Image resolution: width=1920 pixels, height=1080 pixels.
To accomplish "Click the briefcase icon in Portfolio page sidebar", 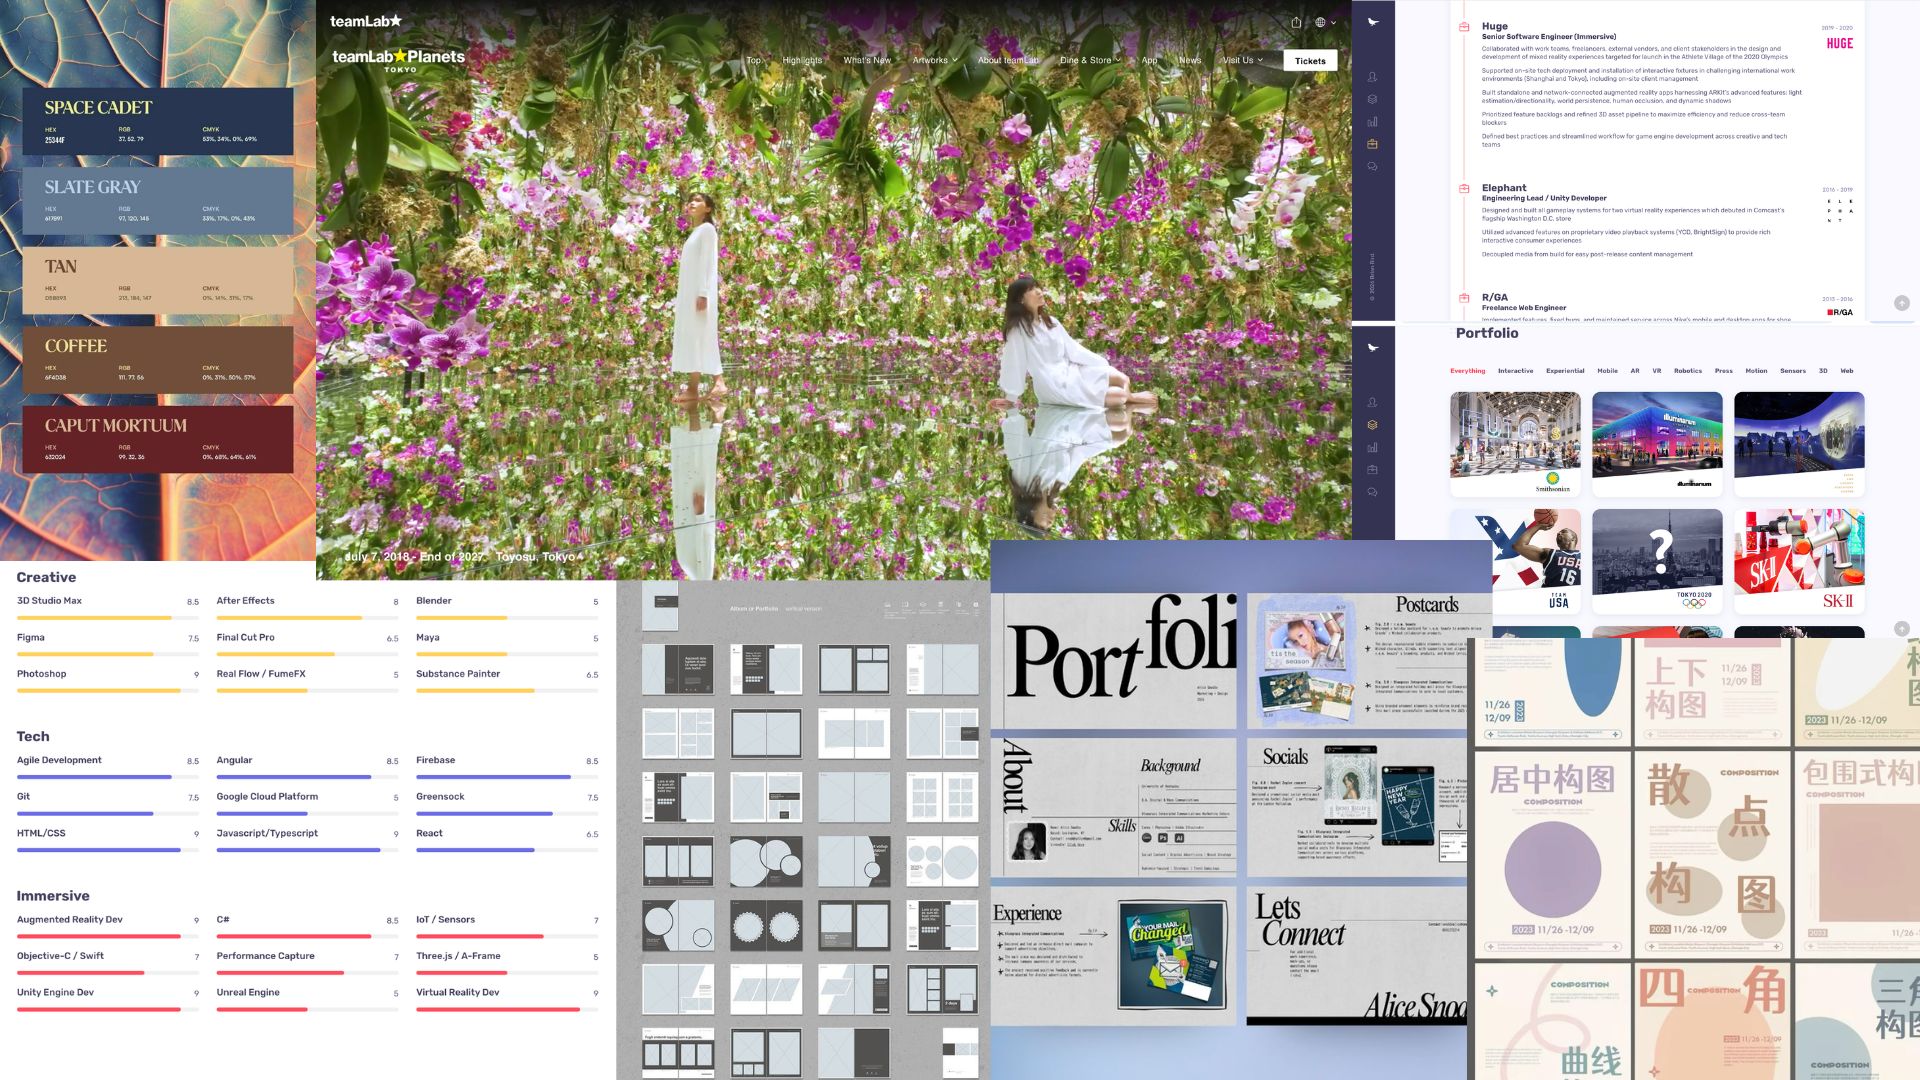I will [x=1372, y=470].
